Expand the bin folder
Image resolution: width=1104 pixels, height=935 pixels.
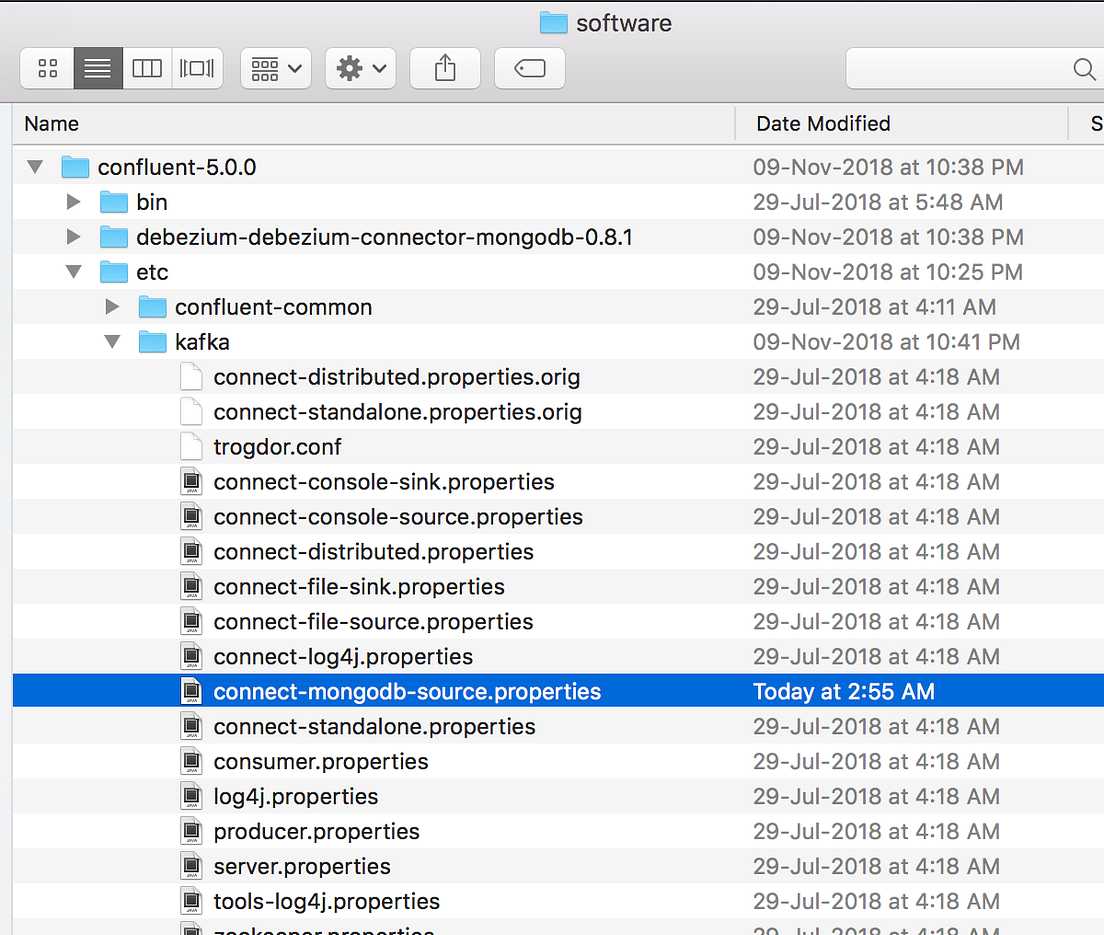(x=72, y=201)
